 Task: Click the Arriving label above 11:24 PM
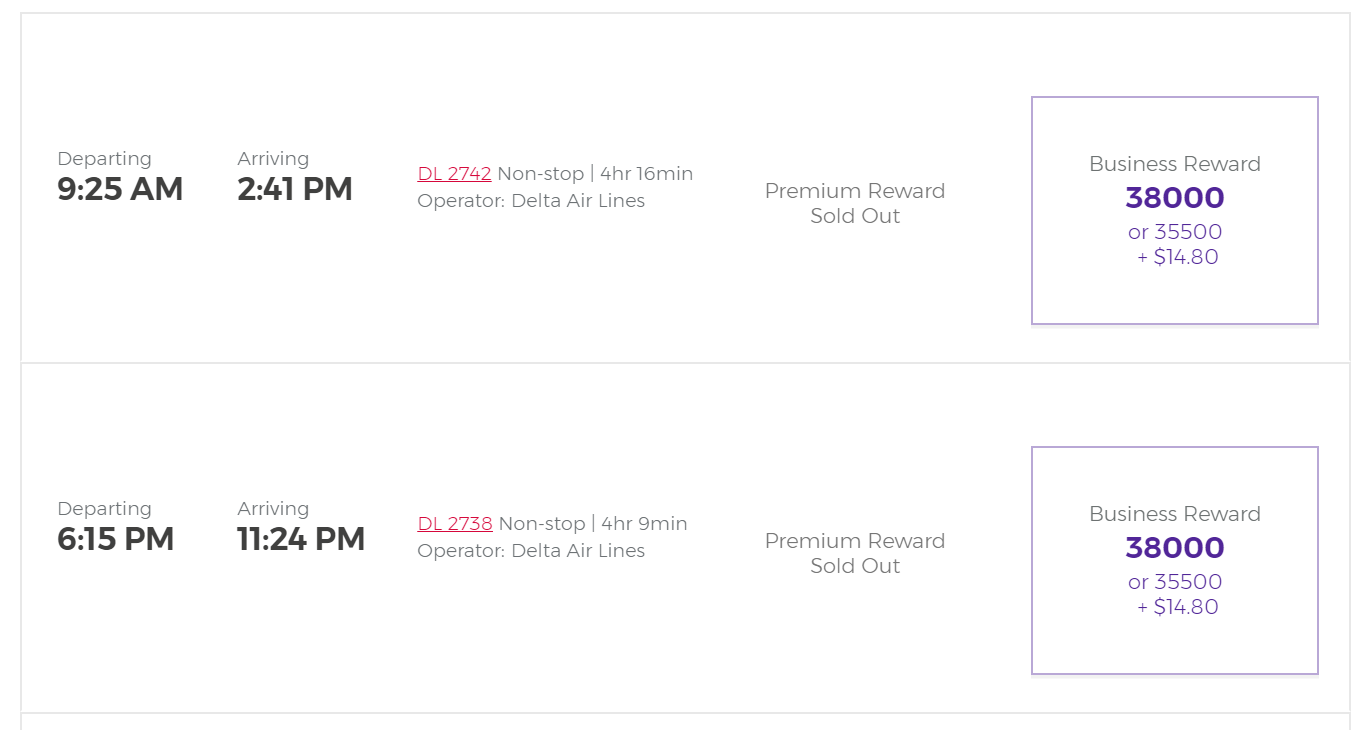273,509
